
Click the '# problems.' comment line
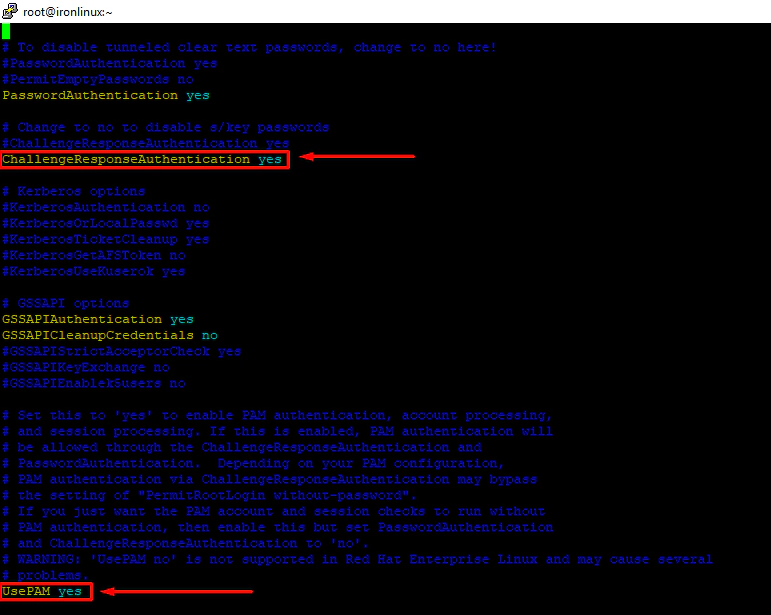tap(45, 575)
